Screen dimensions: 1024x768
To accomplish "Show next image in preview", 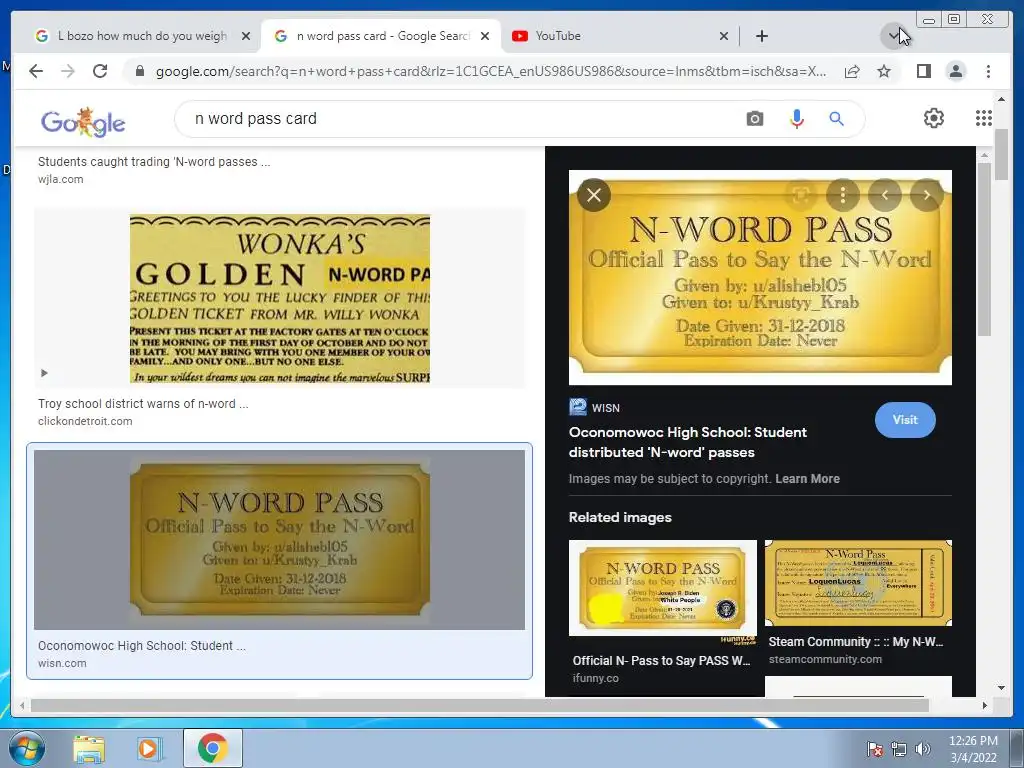I will pos(926,195).
